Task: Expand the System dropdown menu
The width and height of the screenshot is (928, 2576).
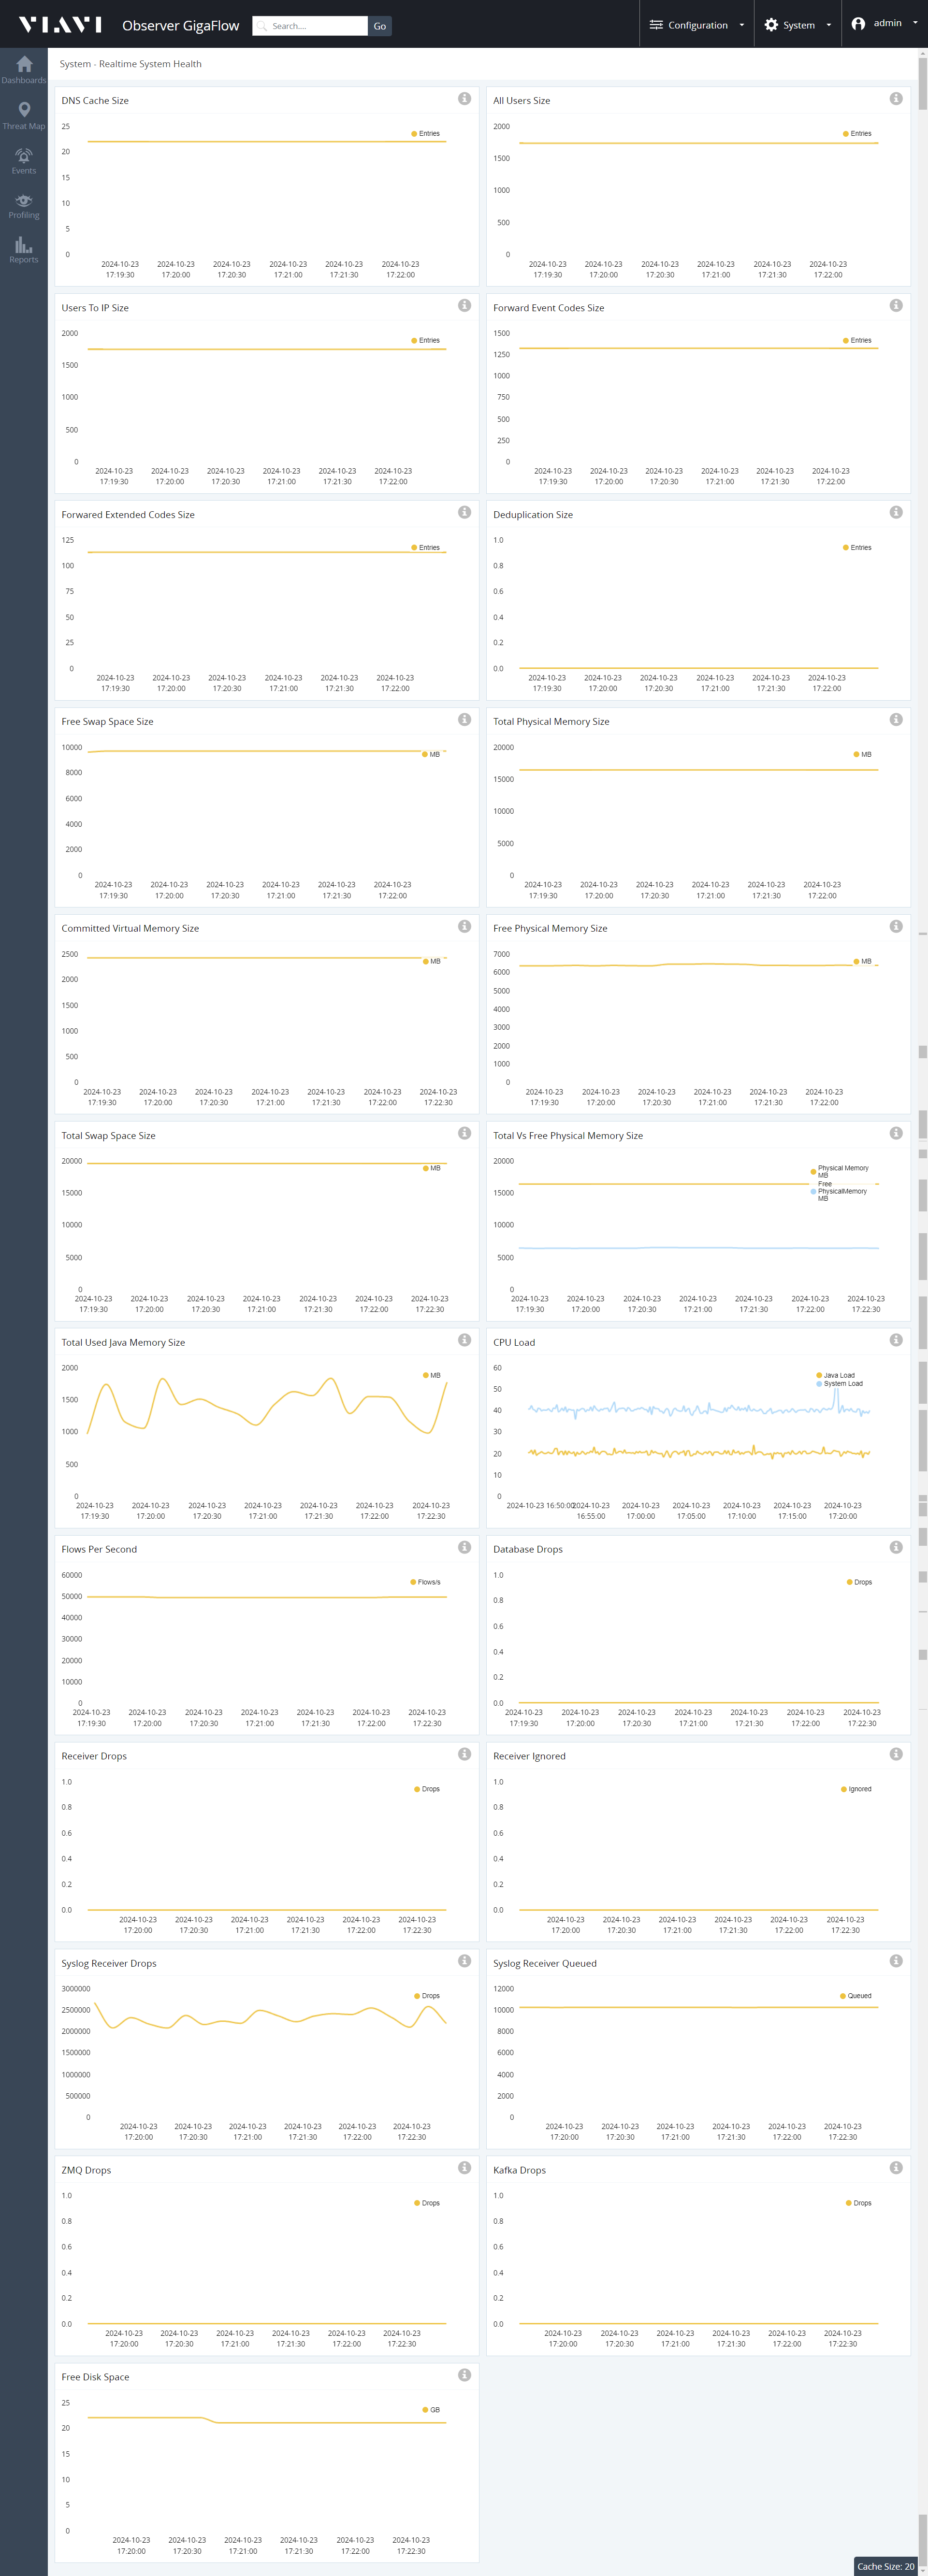Action: click(x=798, y=25)
